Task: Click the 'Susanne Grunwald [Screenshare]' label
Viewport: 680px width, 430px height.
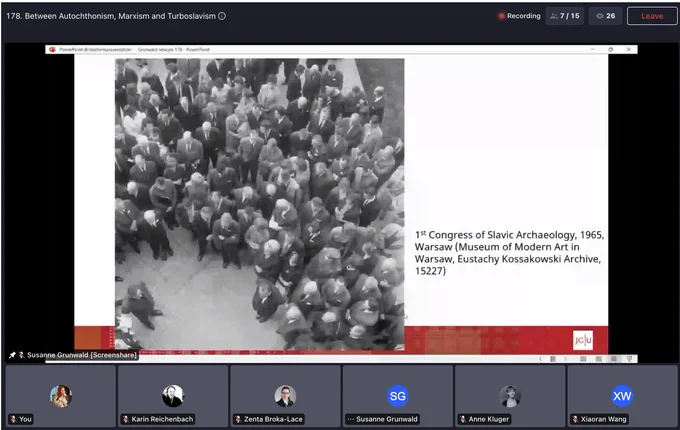Action: [82, 355]
